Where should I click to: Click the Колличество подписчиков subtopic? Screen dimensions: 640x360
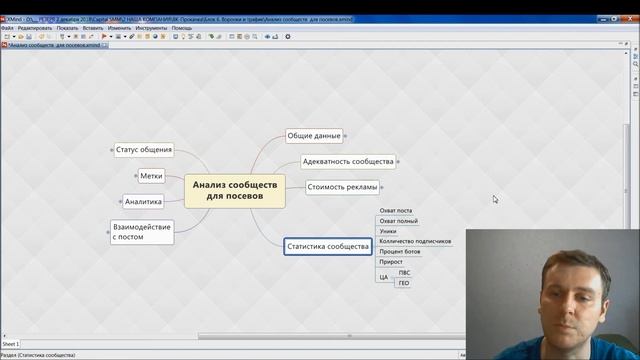pyautogui.click(x=415, y=241)
